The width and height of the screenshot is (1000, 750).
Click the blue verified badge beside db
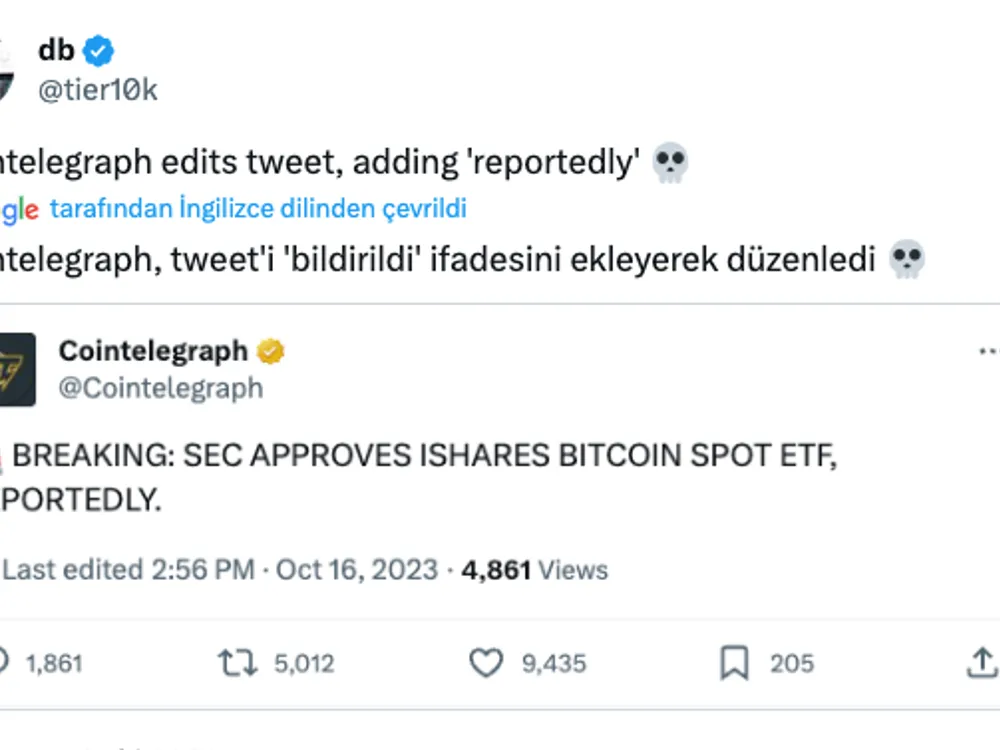click(x=98, y=50)
